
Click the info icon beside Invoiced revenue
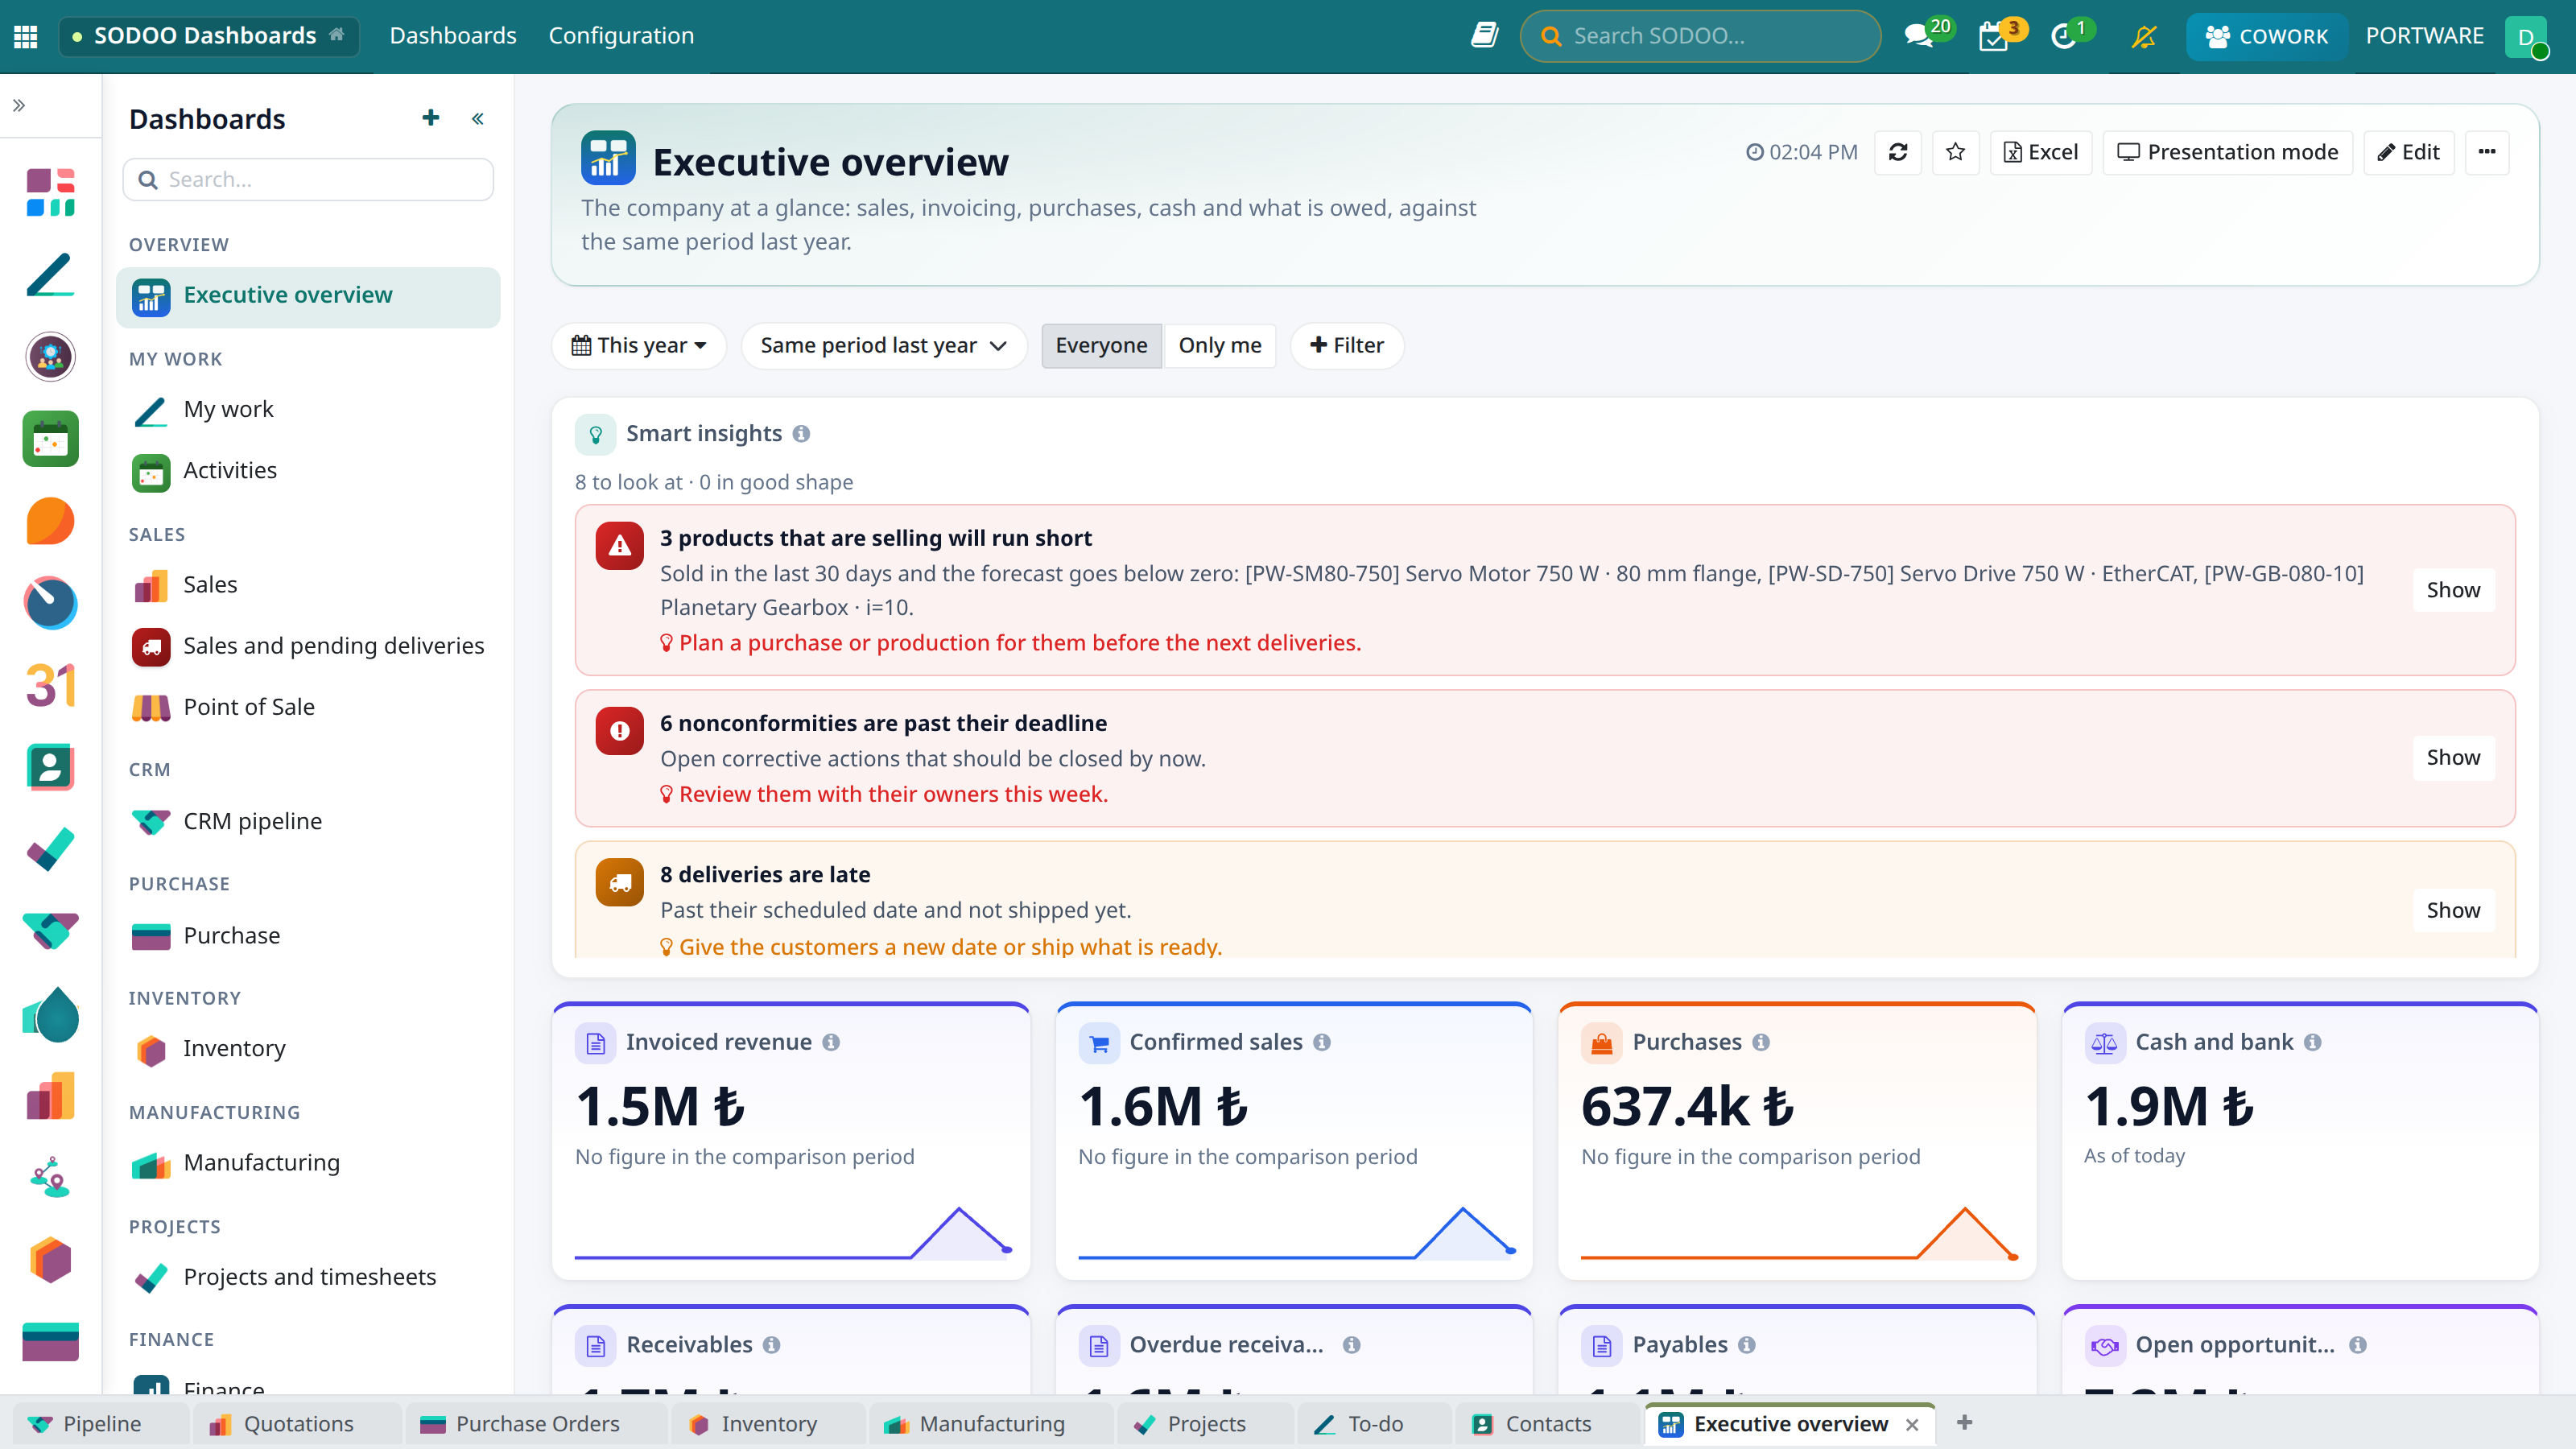coord(831,1042)
